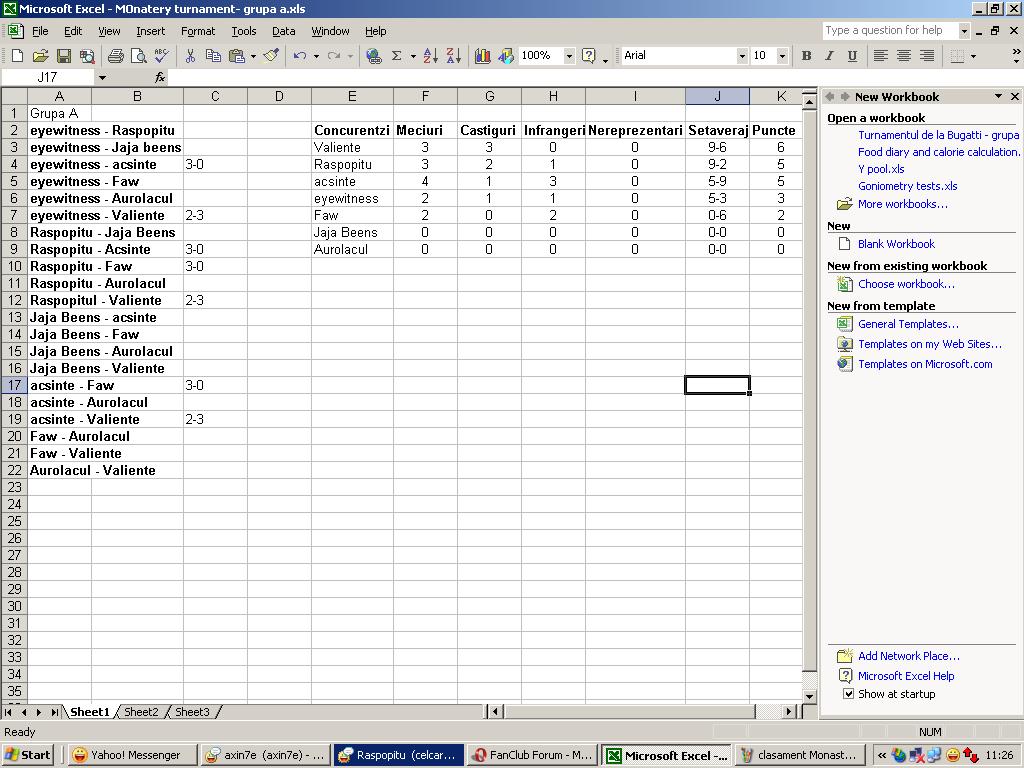
Task: Show the Drawing toolbar icon
Action: pos(506,56)
